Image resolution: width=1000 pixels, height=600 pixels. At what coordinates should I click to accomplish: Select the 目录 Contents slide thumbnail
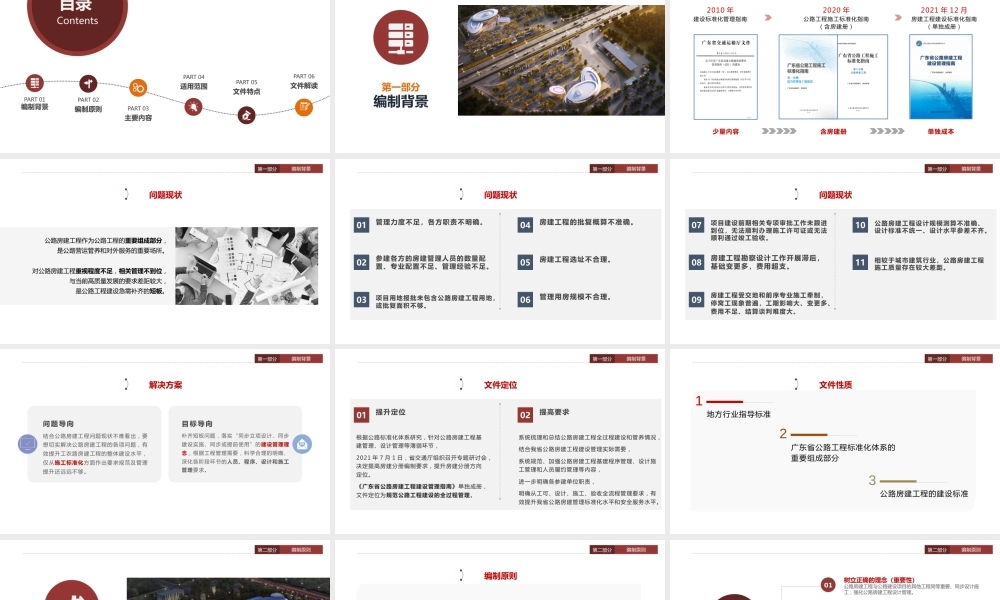pyautogui.click(x=165, y=76)
